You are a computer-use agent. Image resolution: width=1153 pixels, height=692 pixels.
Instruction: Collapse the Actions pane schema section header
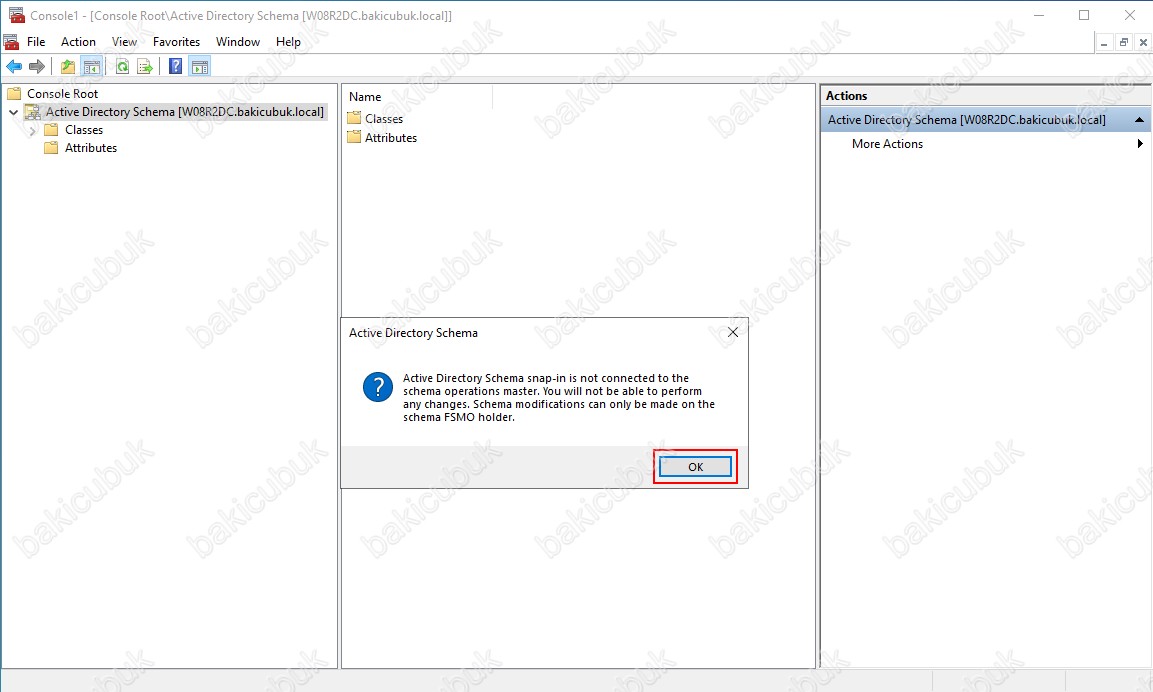pos(1139,120)
